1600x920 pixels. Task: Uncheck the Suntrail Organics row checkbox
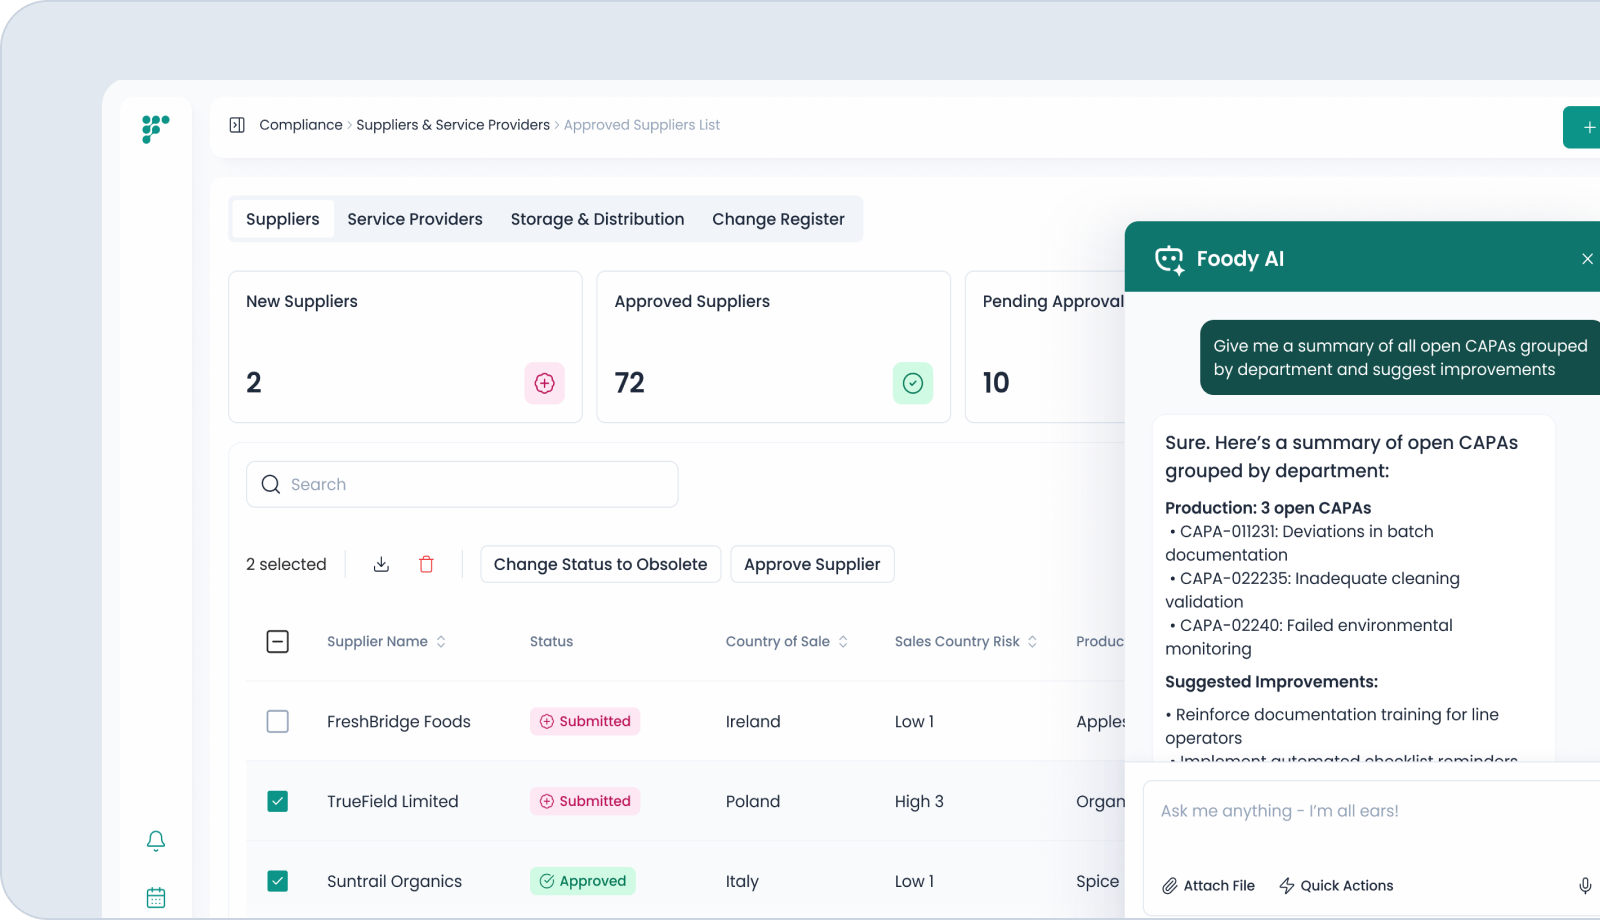click(278, 881)
